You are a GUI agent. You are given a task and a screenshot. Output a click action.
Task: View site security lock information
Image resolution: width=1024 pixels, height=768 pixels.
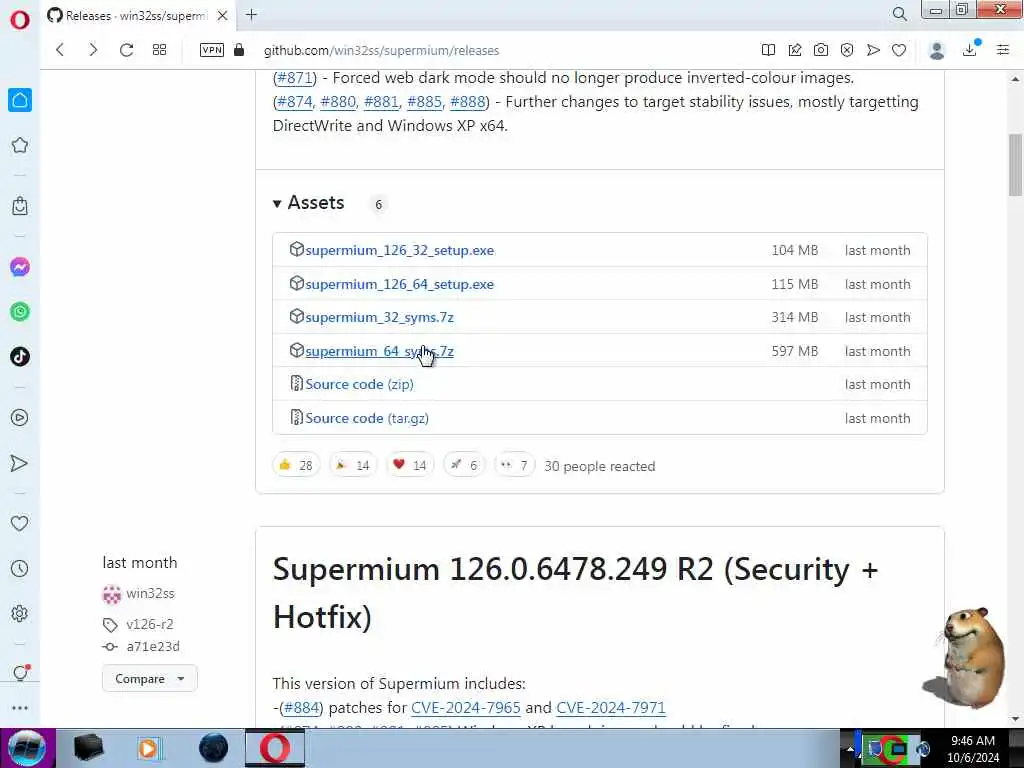point(239,50)
